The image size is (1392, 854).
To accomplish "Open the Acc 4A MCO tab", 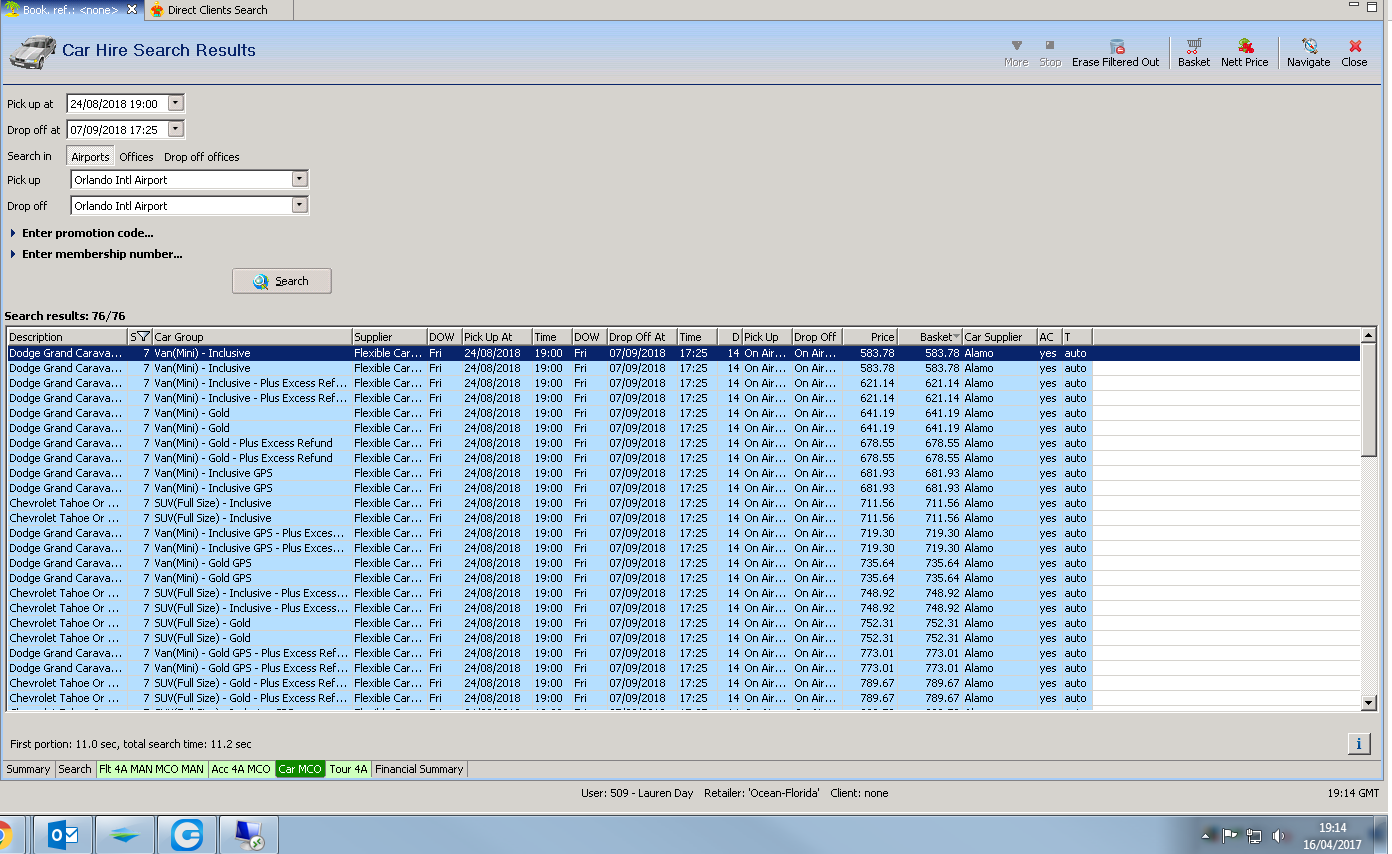I will coord(241,769).
